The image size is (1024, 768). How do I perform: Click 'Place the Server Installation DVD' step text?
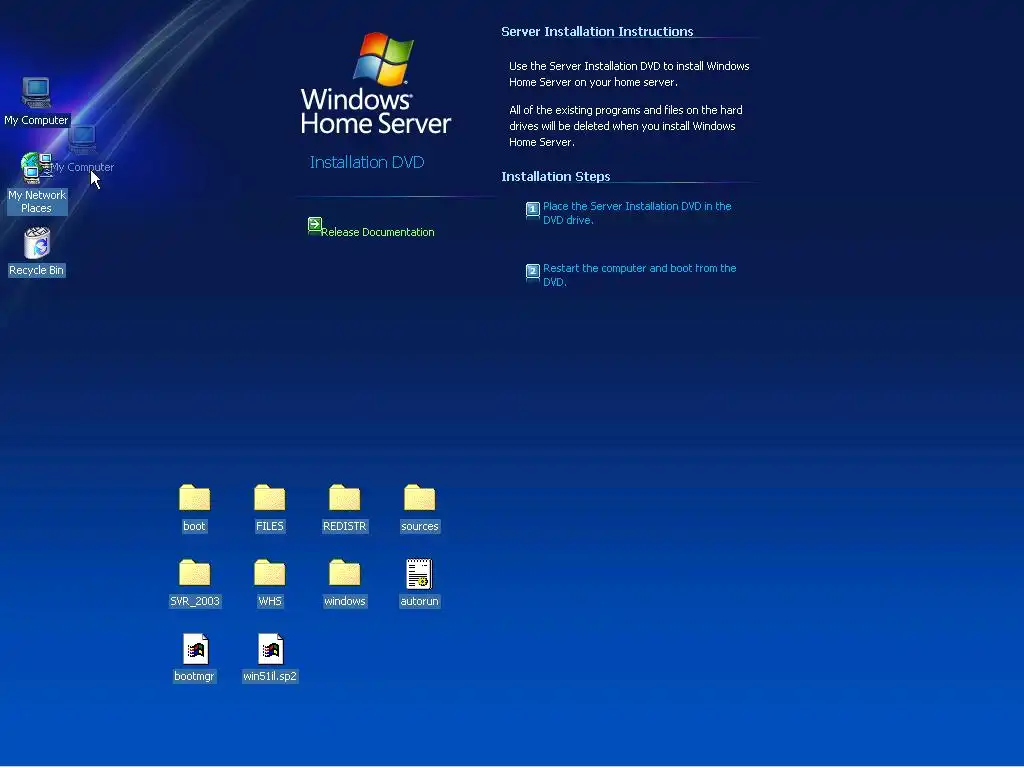coord(637,213)
